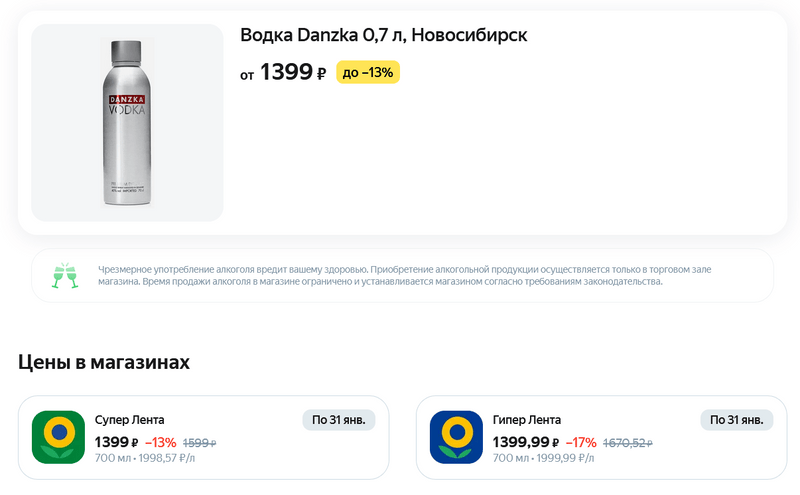This screenshot has width=800, height=495.
Task: Click 'По 31 янв.' badge on Гипер Лента card
Action: (x=736, y=420)
